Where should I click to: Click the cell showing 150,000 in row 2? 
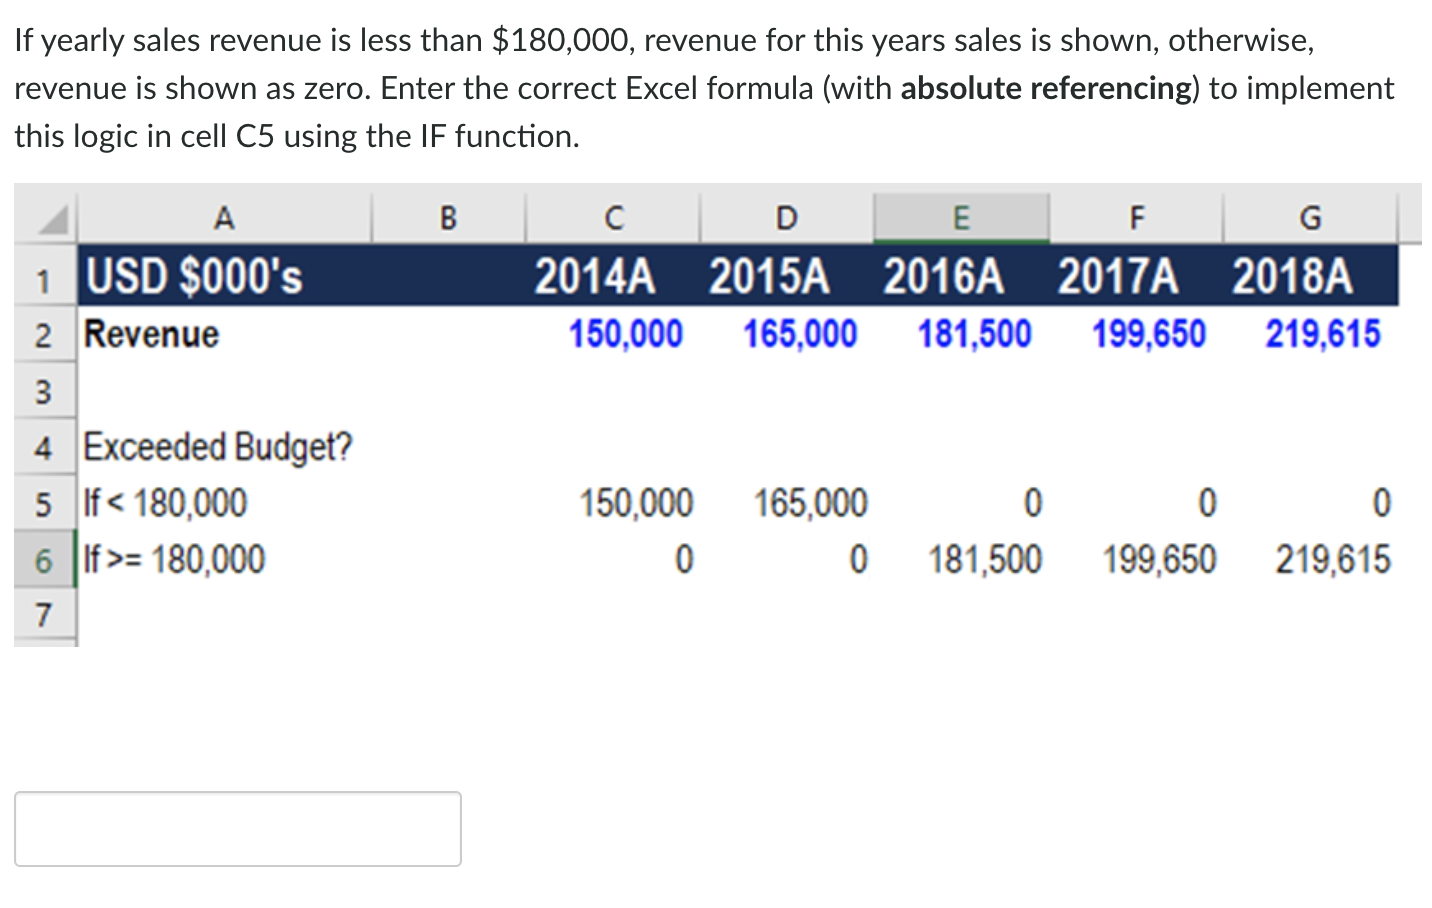[x=625, y=334]
